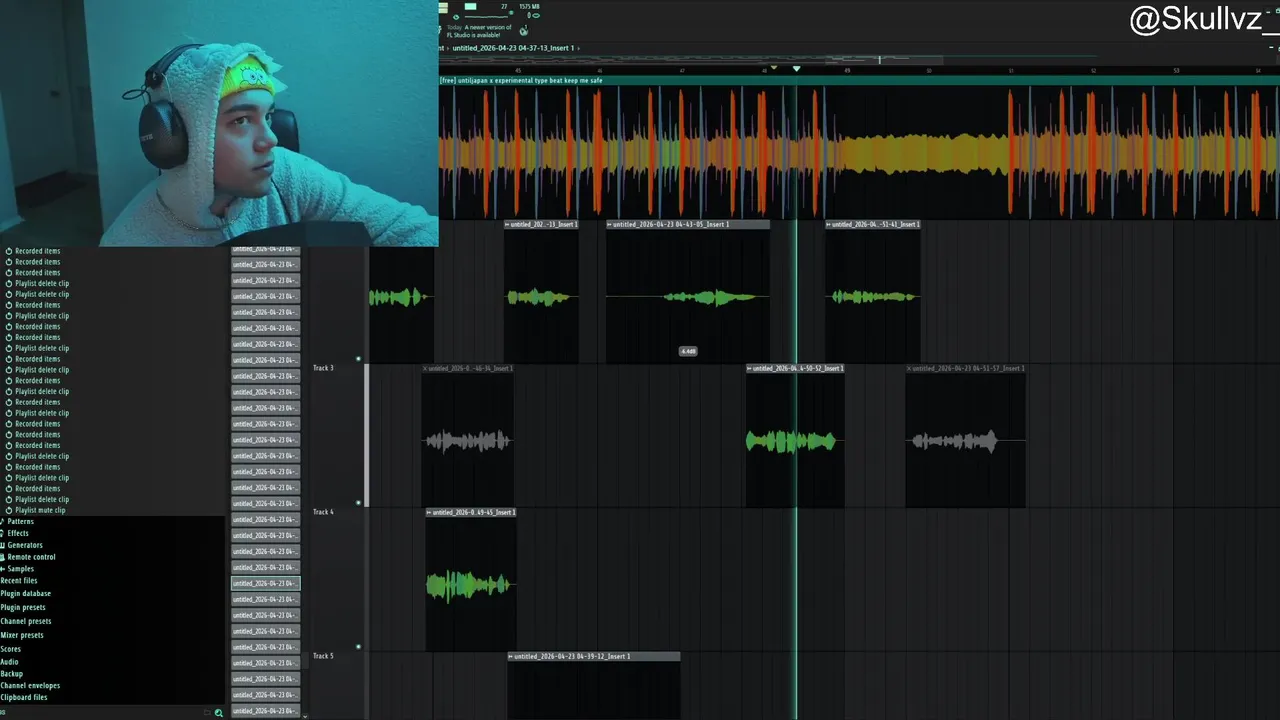The height and width of the screenshot is (720, 1280).
Task: Click bar 51 on the timeline ruler
Action: point(1011,70)
